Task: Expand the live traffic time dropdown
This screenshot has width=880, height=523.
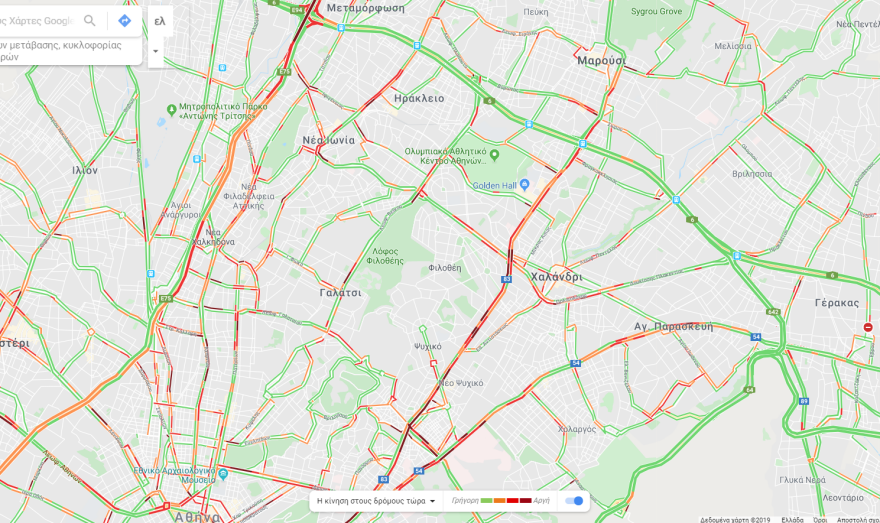Action: pyautogui.click(x=376, y=501)
